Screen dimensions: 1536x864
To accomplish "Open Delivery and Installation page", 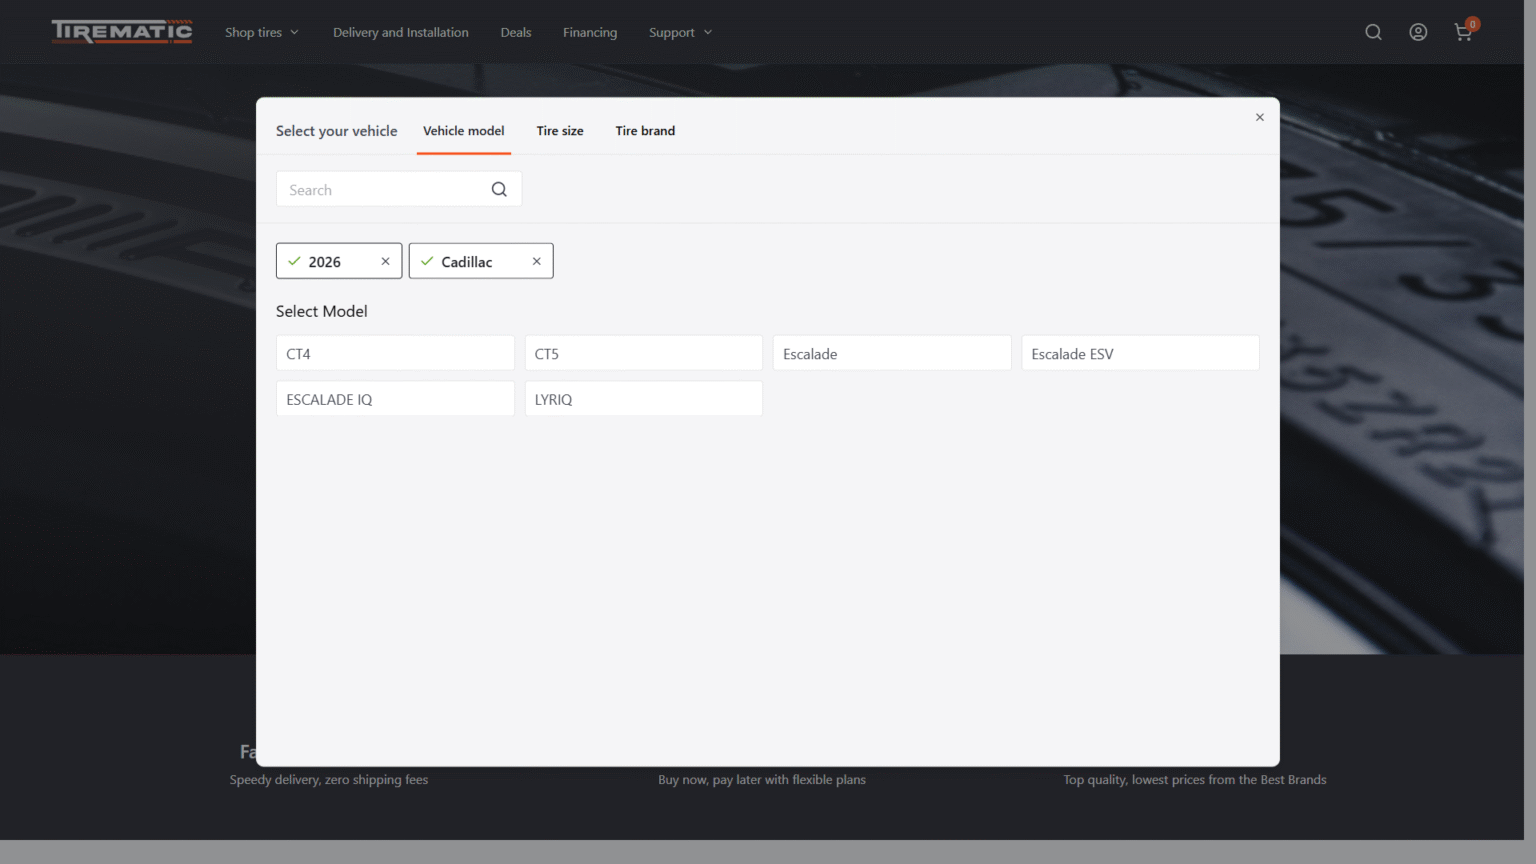I will [400, 32].
